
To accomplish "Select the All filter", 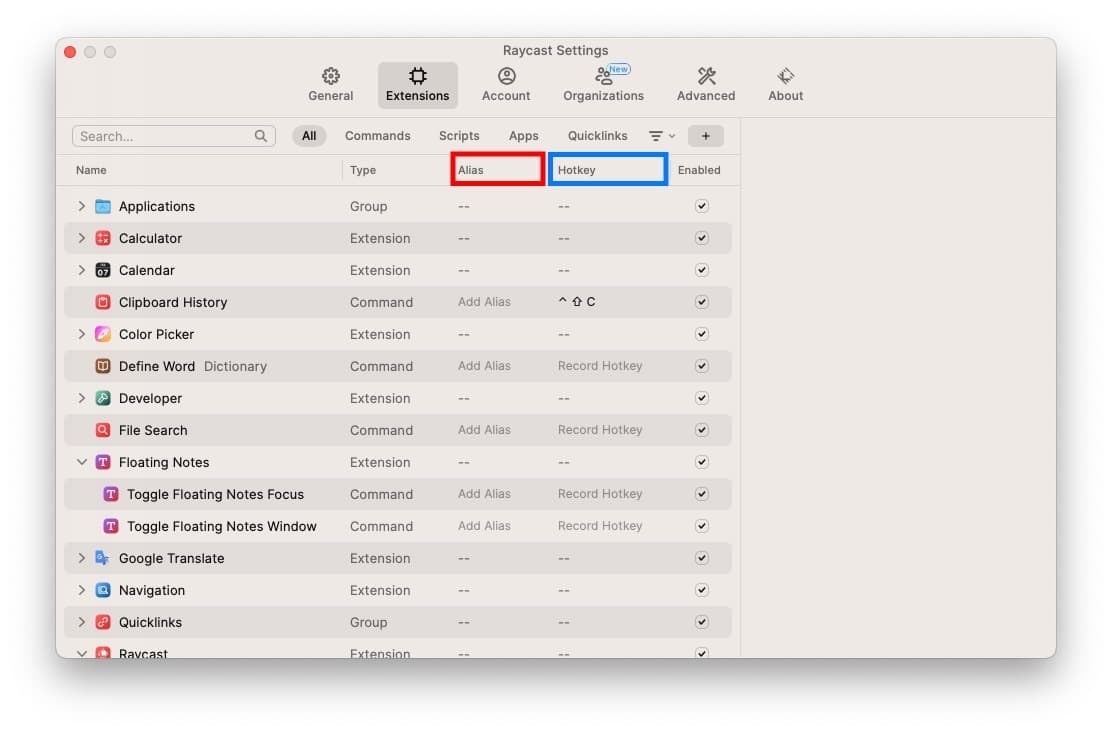I will (x=308, y=135).
